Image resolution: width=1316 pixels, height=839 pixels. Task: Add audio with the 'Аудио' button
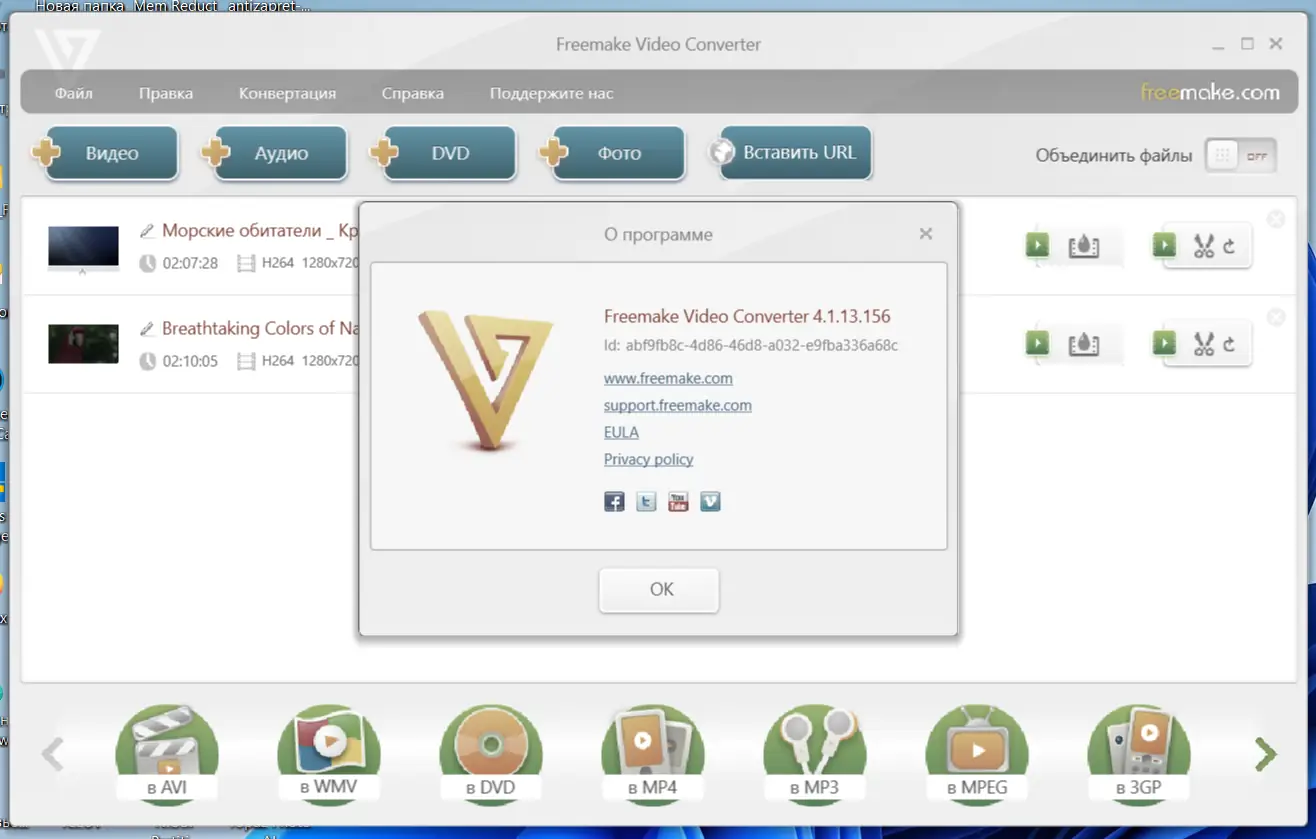(274, 153)
